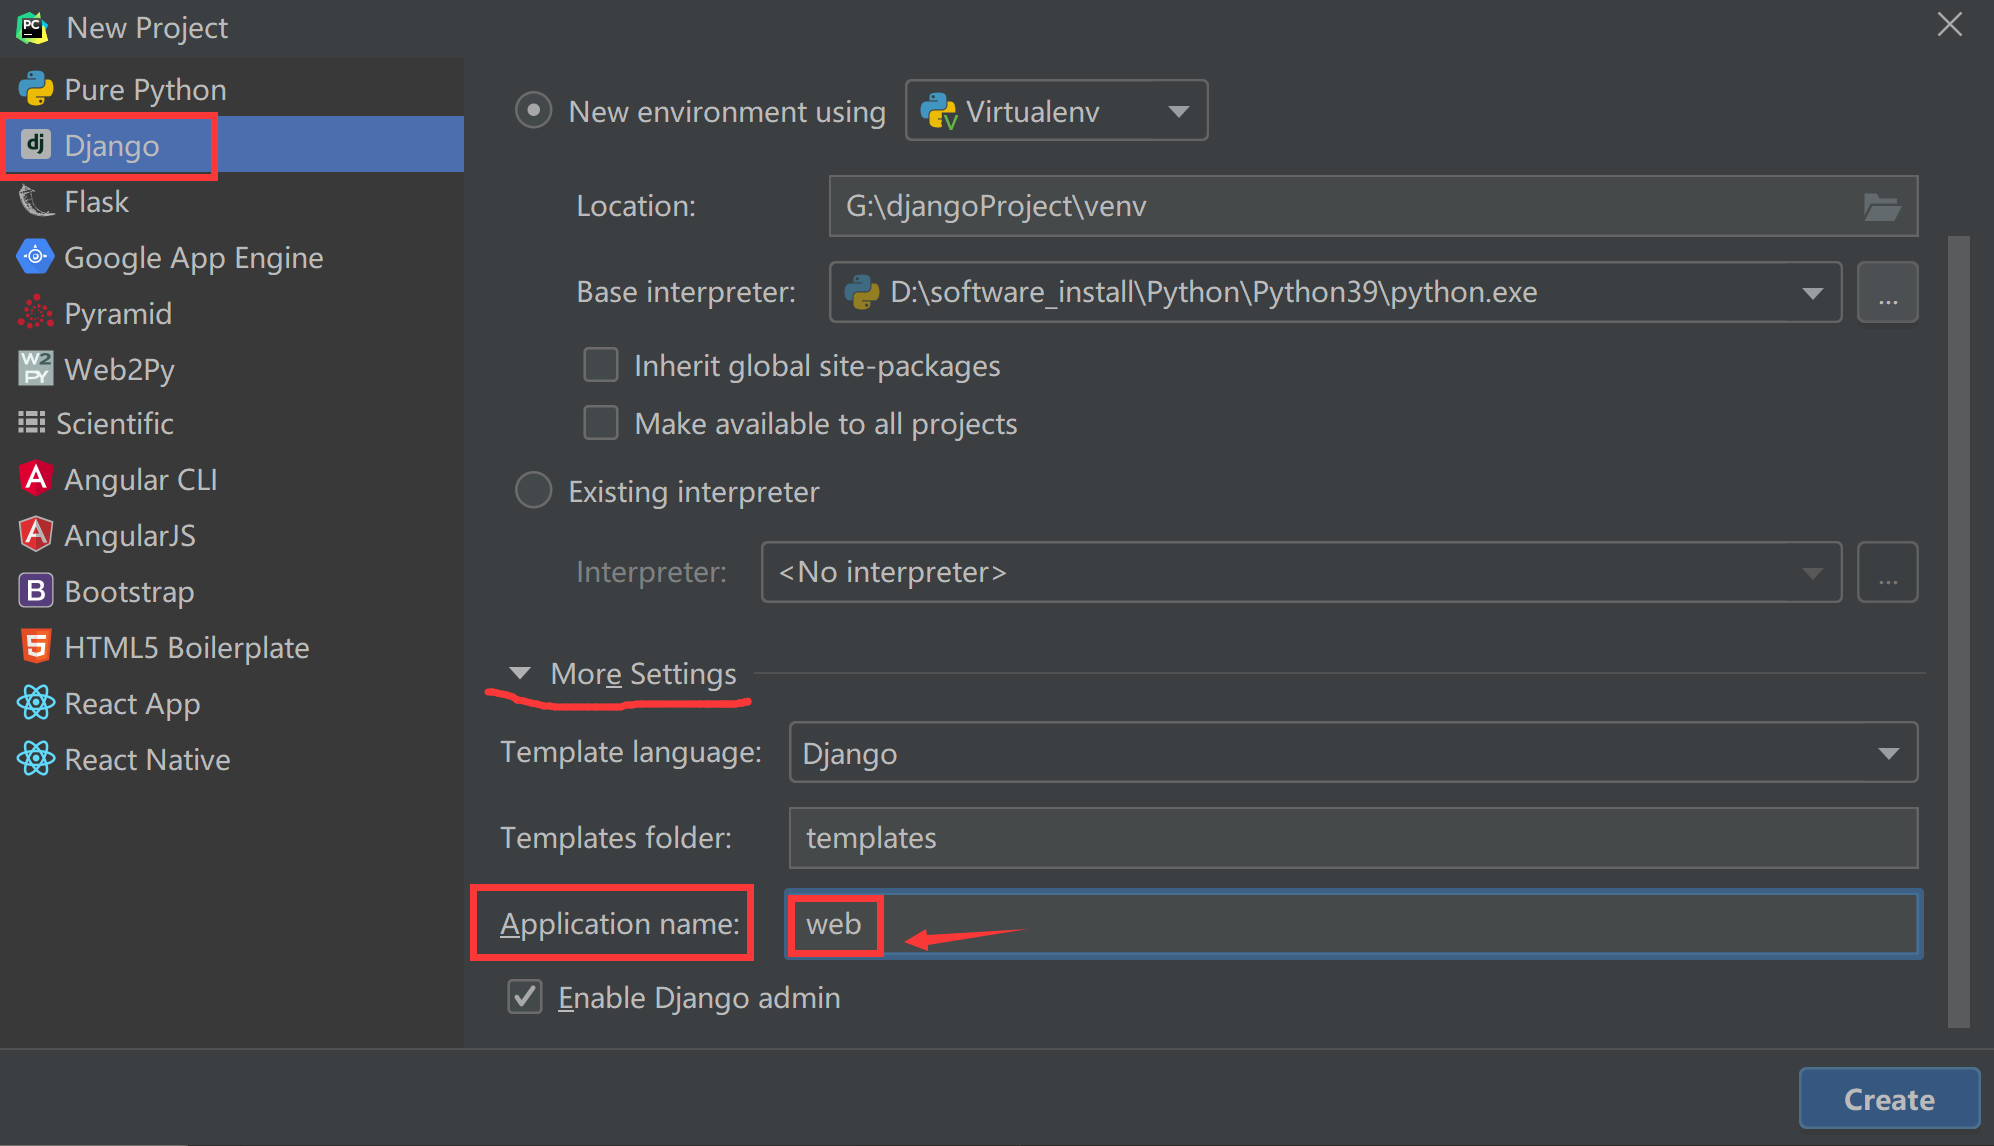Click the Pyramid red dotted icon
The image size is (1994, 1146).
36,313
